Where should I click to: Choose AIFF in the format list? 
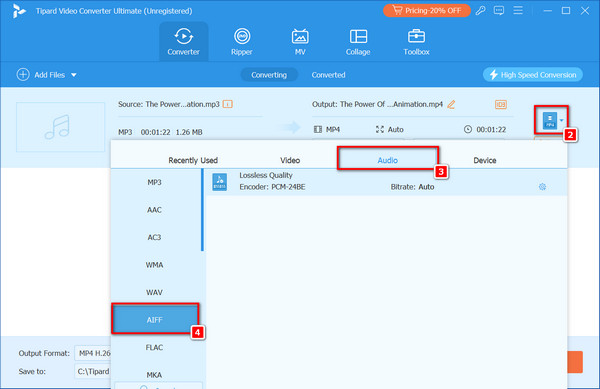click(x=155, y=320)
